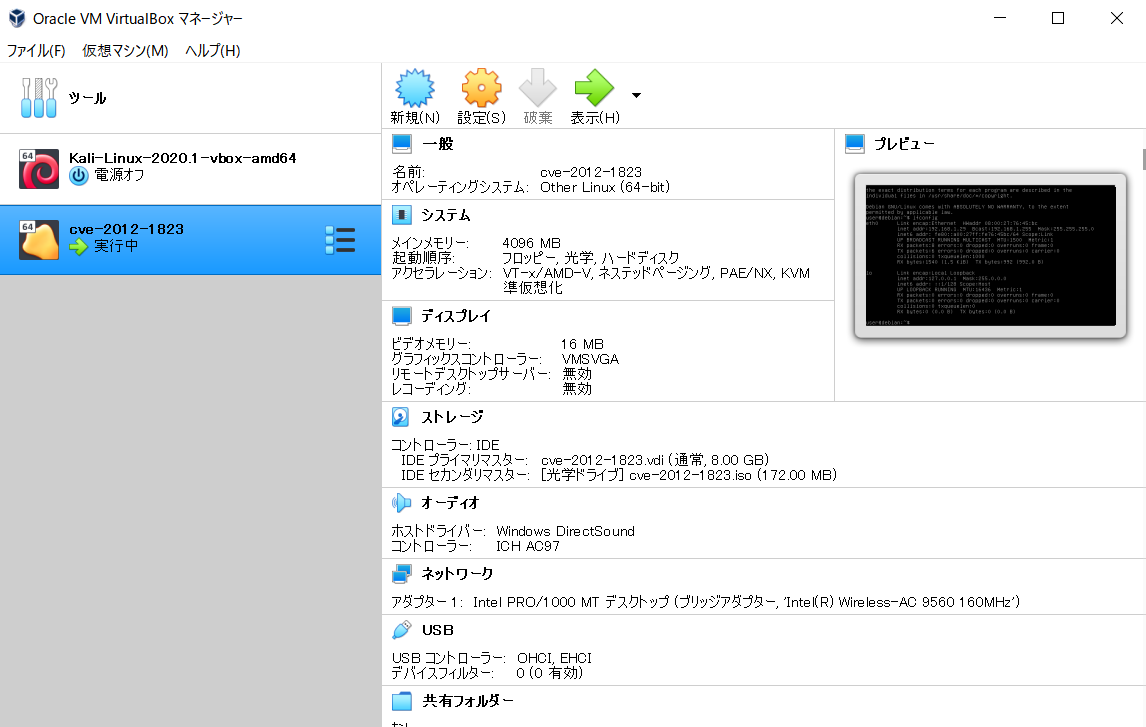Click the OHCI, EHCI USB controller value
The width and height of the screenshot is (1146, 727).
pos(554,658)
